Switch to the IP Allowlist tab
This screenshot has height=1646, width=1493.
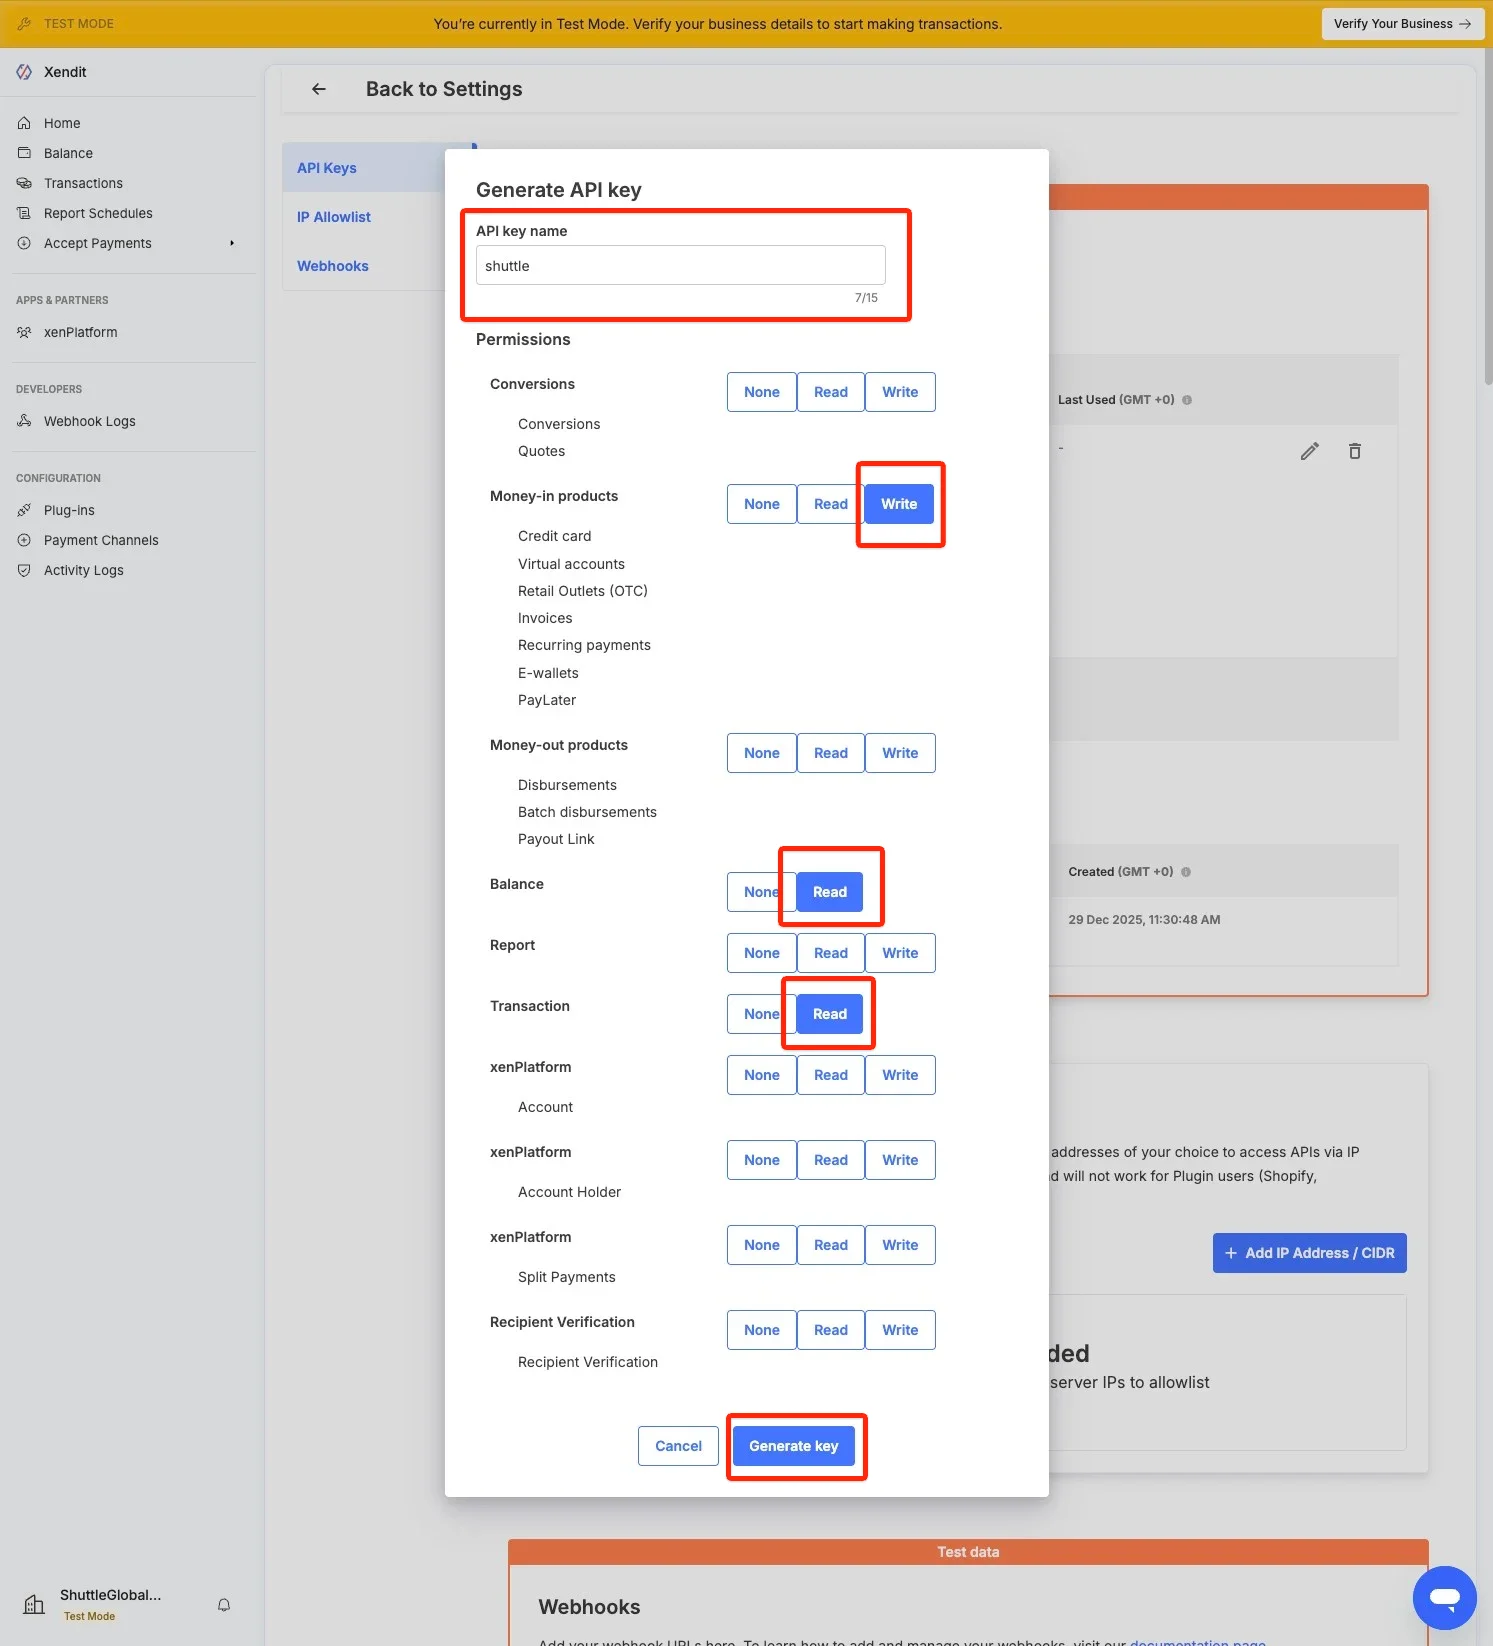click(x=334, y=217)
